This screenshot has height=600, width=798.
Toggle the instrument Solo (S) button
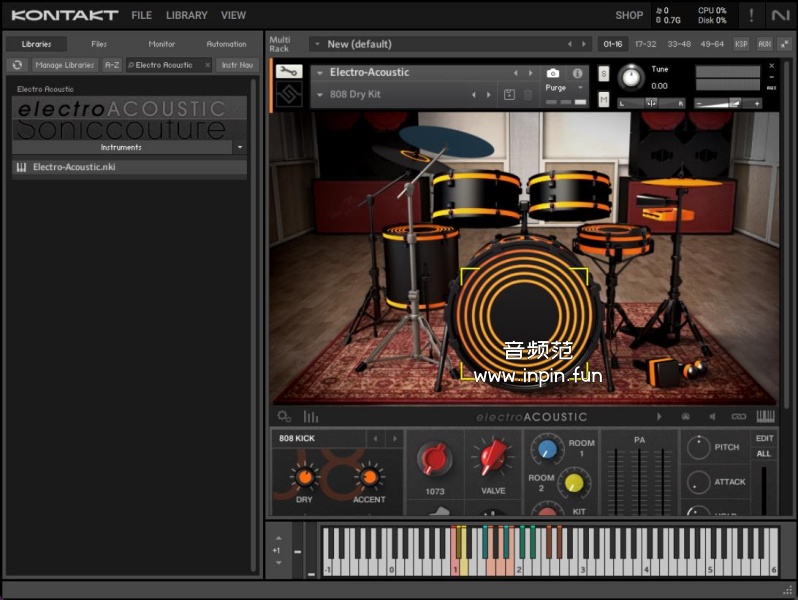604,74
